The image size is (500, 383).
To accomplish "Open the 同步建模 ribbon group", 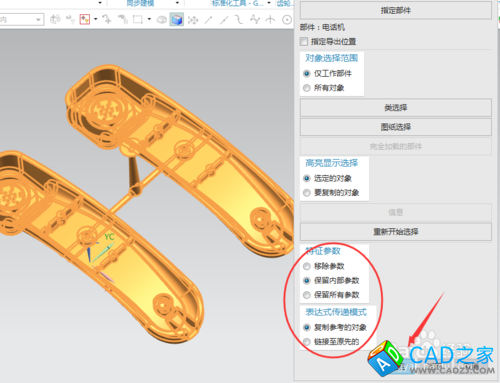I will (140, 3).
